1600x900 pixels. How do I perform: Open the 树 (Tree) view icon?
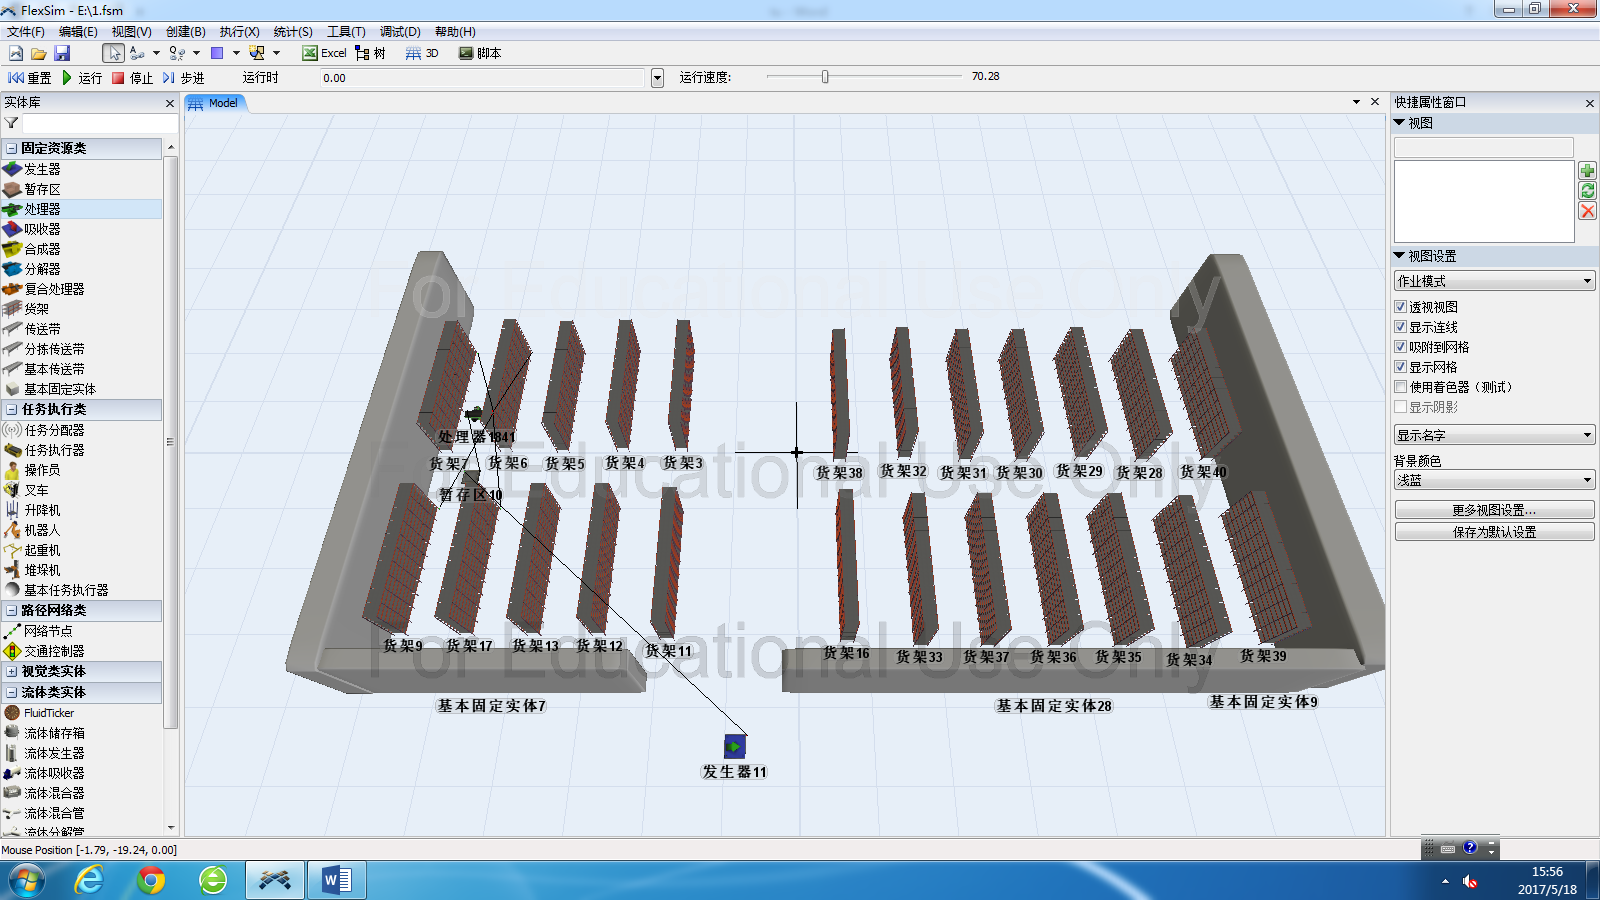tap(363, 53)
